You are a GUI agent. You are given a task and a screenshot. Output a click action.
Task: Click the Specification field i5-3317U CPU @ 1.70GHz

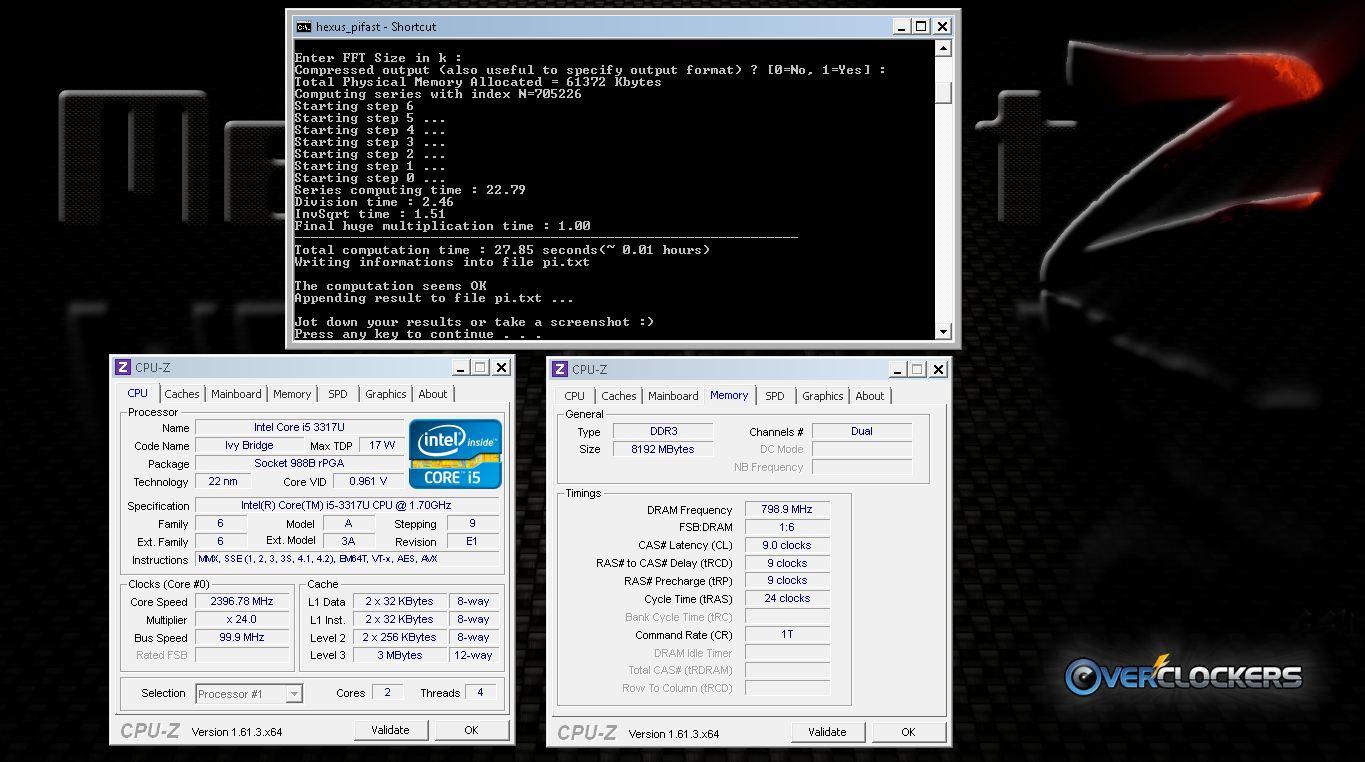coord(346,505)
